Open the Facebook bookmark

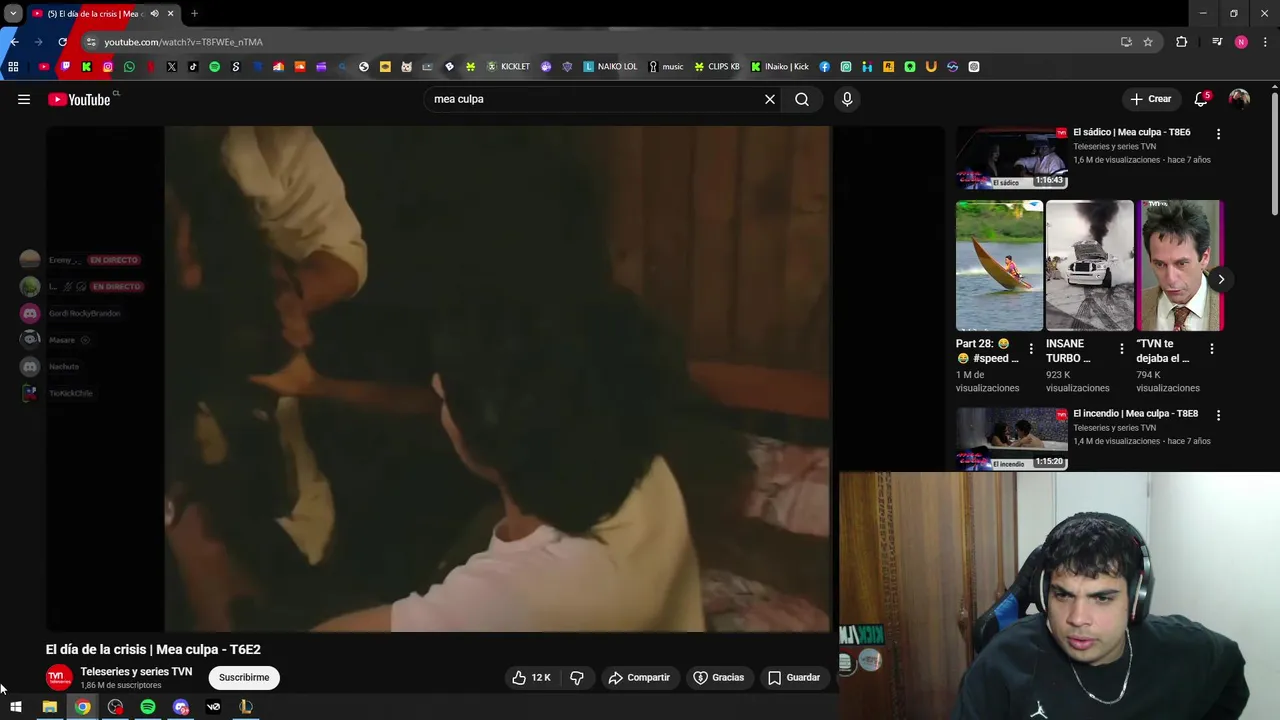point(824,67)
